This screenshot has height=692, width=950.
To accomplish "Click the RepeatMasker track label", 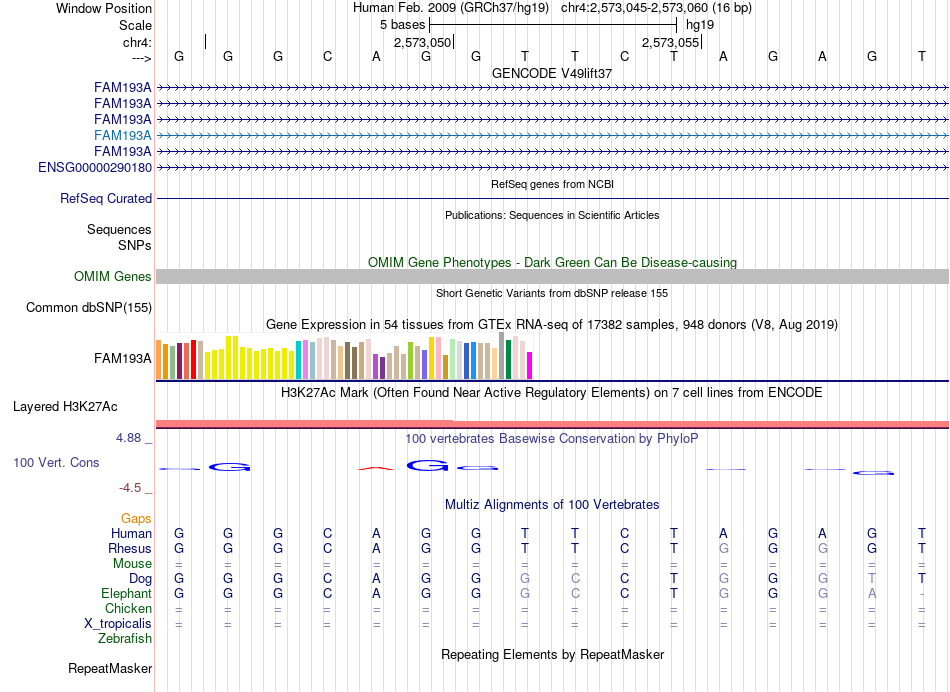I will pos(110,668).
